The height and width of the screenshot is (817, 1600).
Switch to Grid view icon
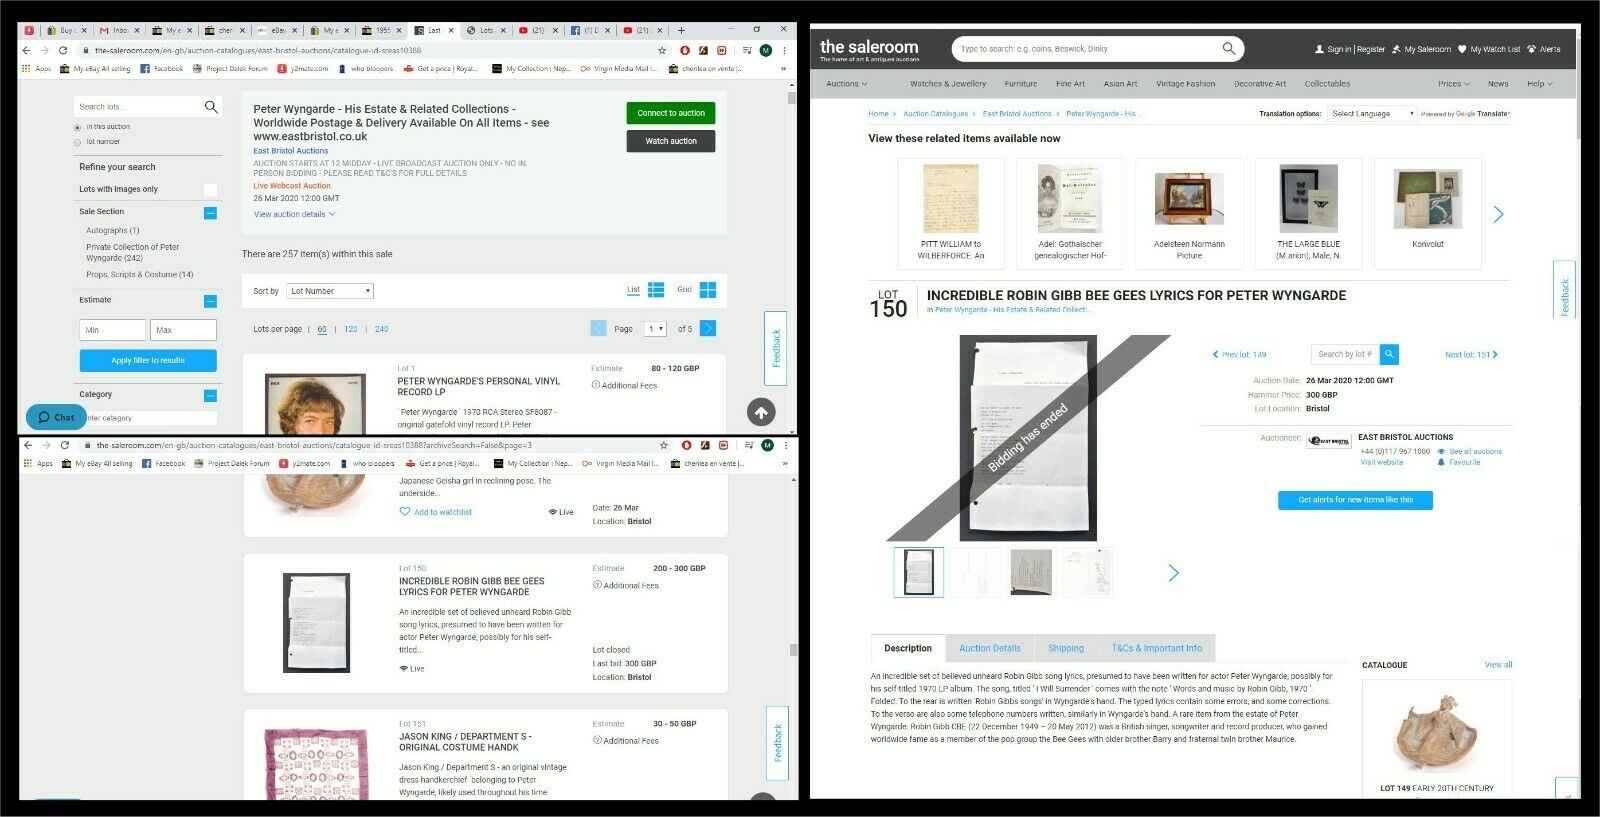[708, 290]
